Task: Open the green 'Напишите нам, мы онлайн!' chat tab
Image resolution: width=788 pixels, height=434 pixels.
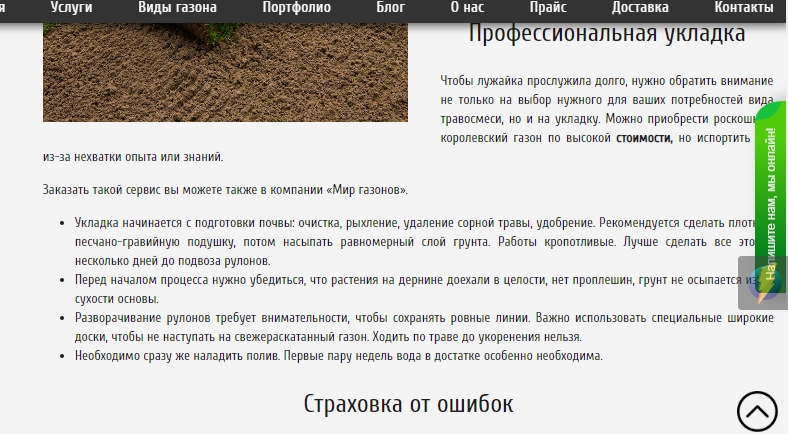Action: coord(771,196)
